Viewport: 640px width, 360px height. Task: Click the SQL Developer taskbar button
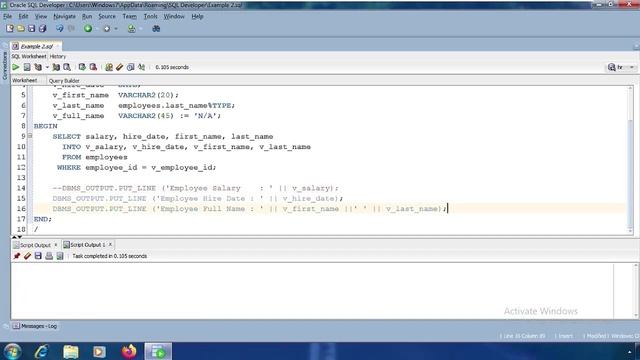coord(158,351)
